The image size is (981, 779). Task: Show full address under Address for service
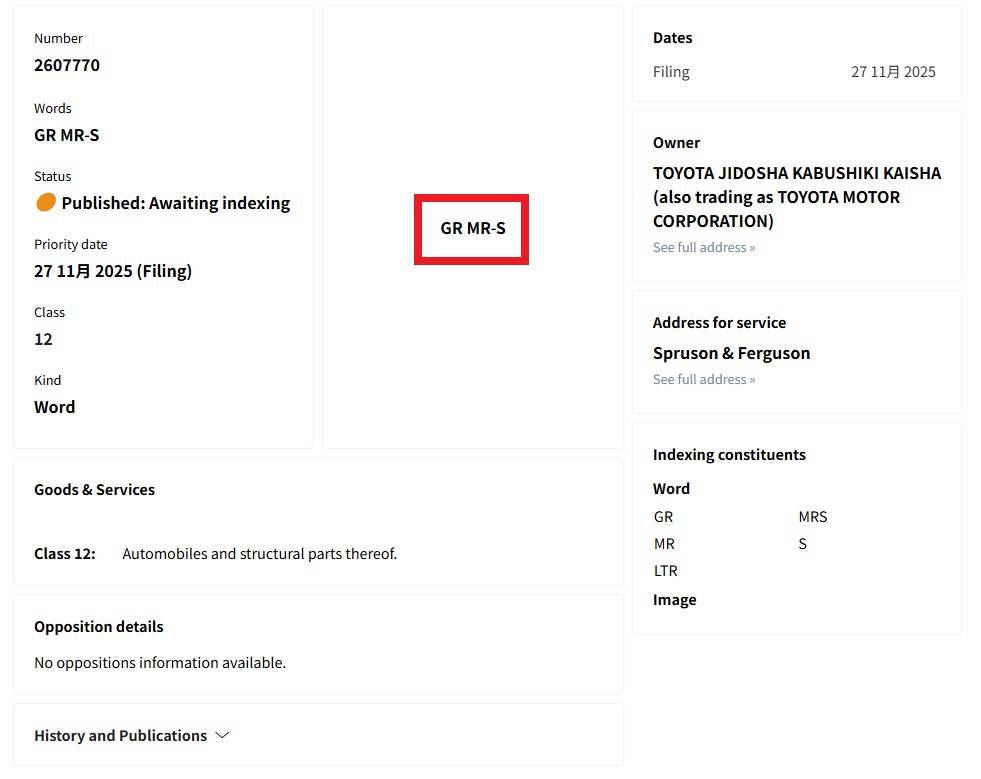pyautogui.click(x=704, y=379)
